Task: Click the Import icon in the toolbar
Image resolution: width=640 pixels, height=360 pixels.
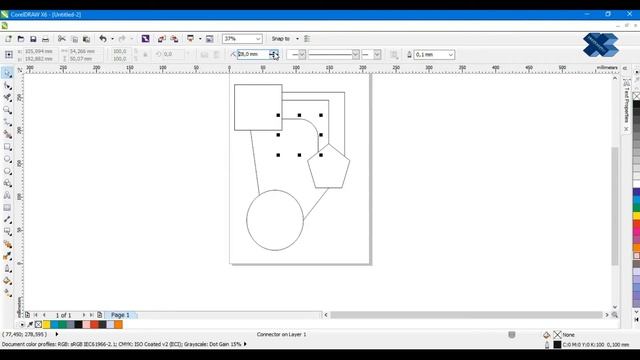Action: (x=162, y=39)
